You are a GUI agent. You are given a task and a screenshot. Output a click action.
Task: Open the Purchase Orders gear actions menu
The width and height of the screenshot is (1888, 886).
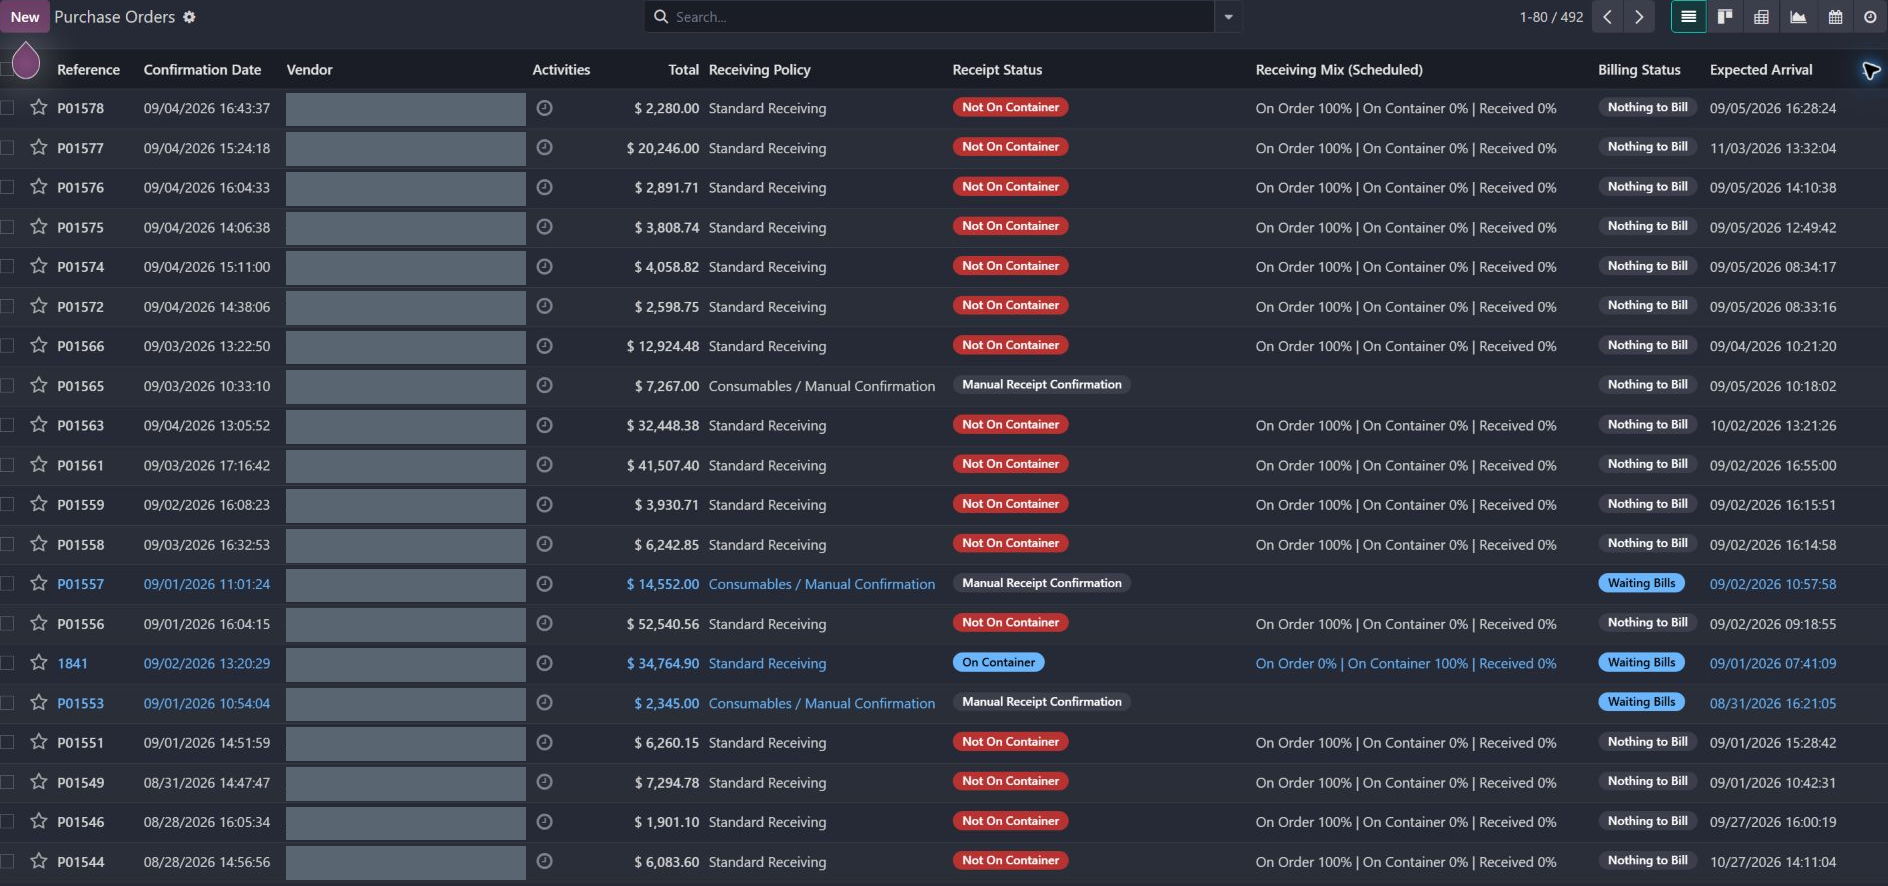tap(189, 17)
